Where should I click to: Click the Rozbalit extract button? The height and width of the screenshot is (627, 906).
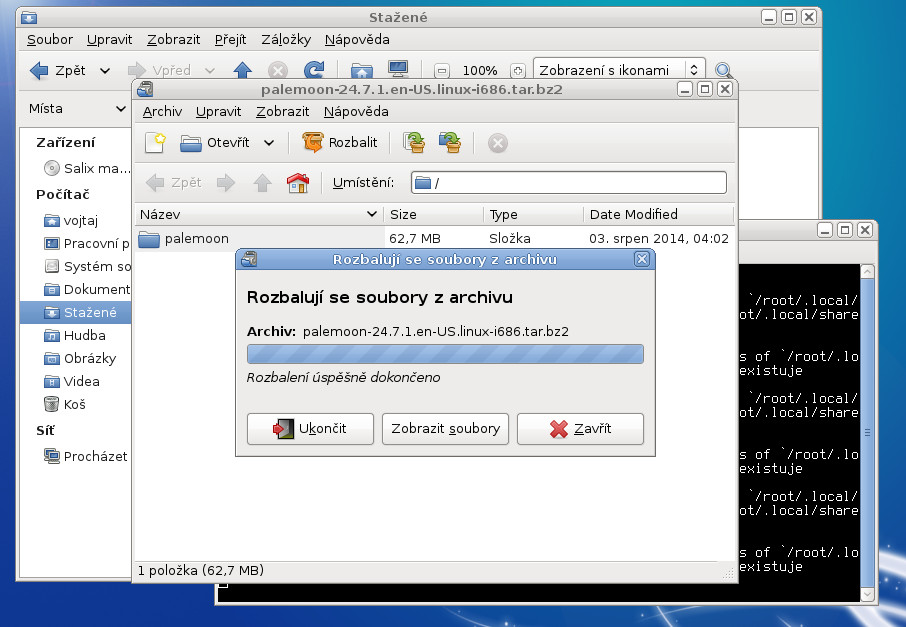(340, 142)
